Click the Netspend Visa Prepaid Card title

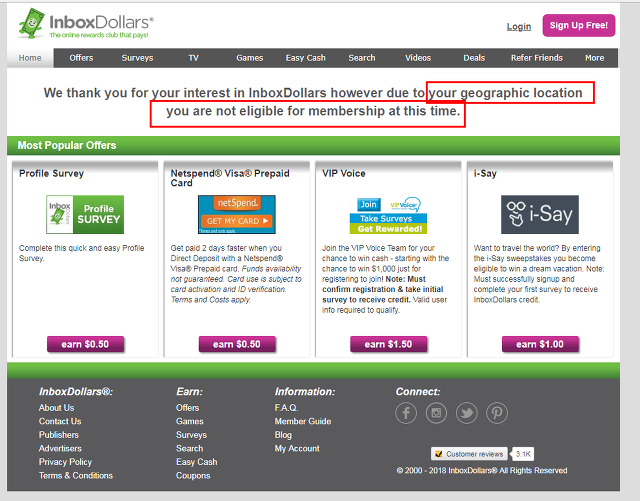(230, 178)
